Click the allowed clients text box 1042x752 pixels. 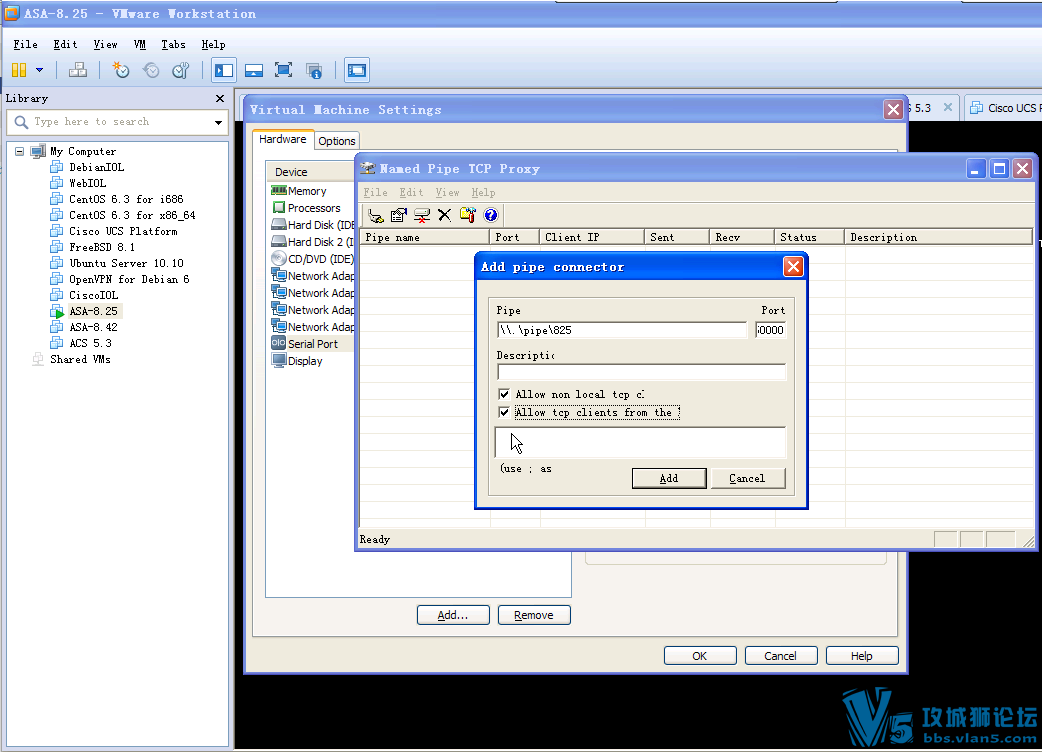[x=641, y=442]
